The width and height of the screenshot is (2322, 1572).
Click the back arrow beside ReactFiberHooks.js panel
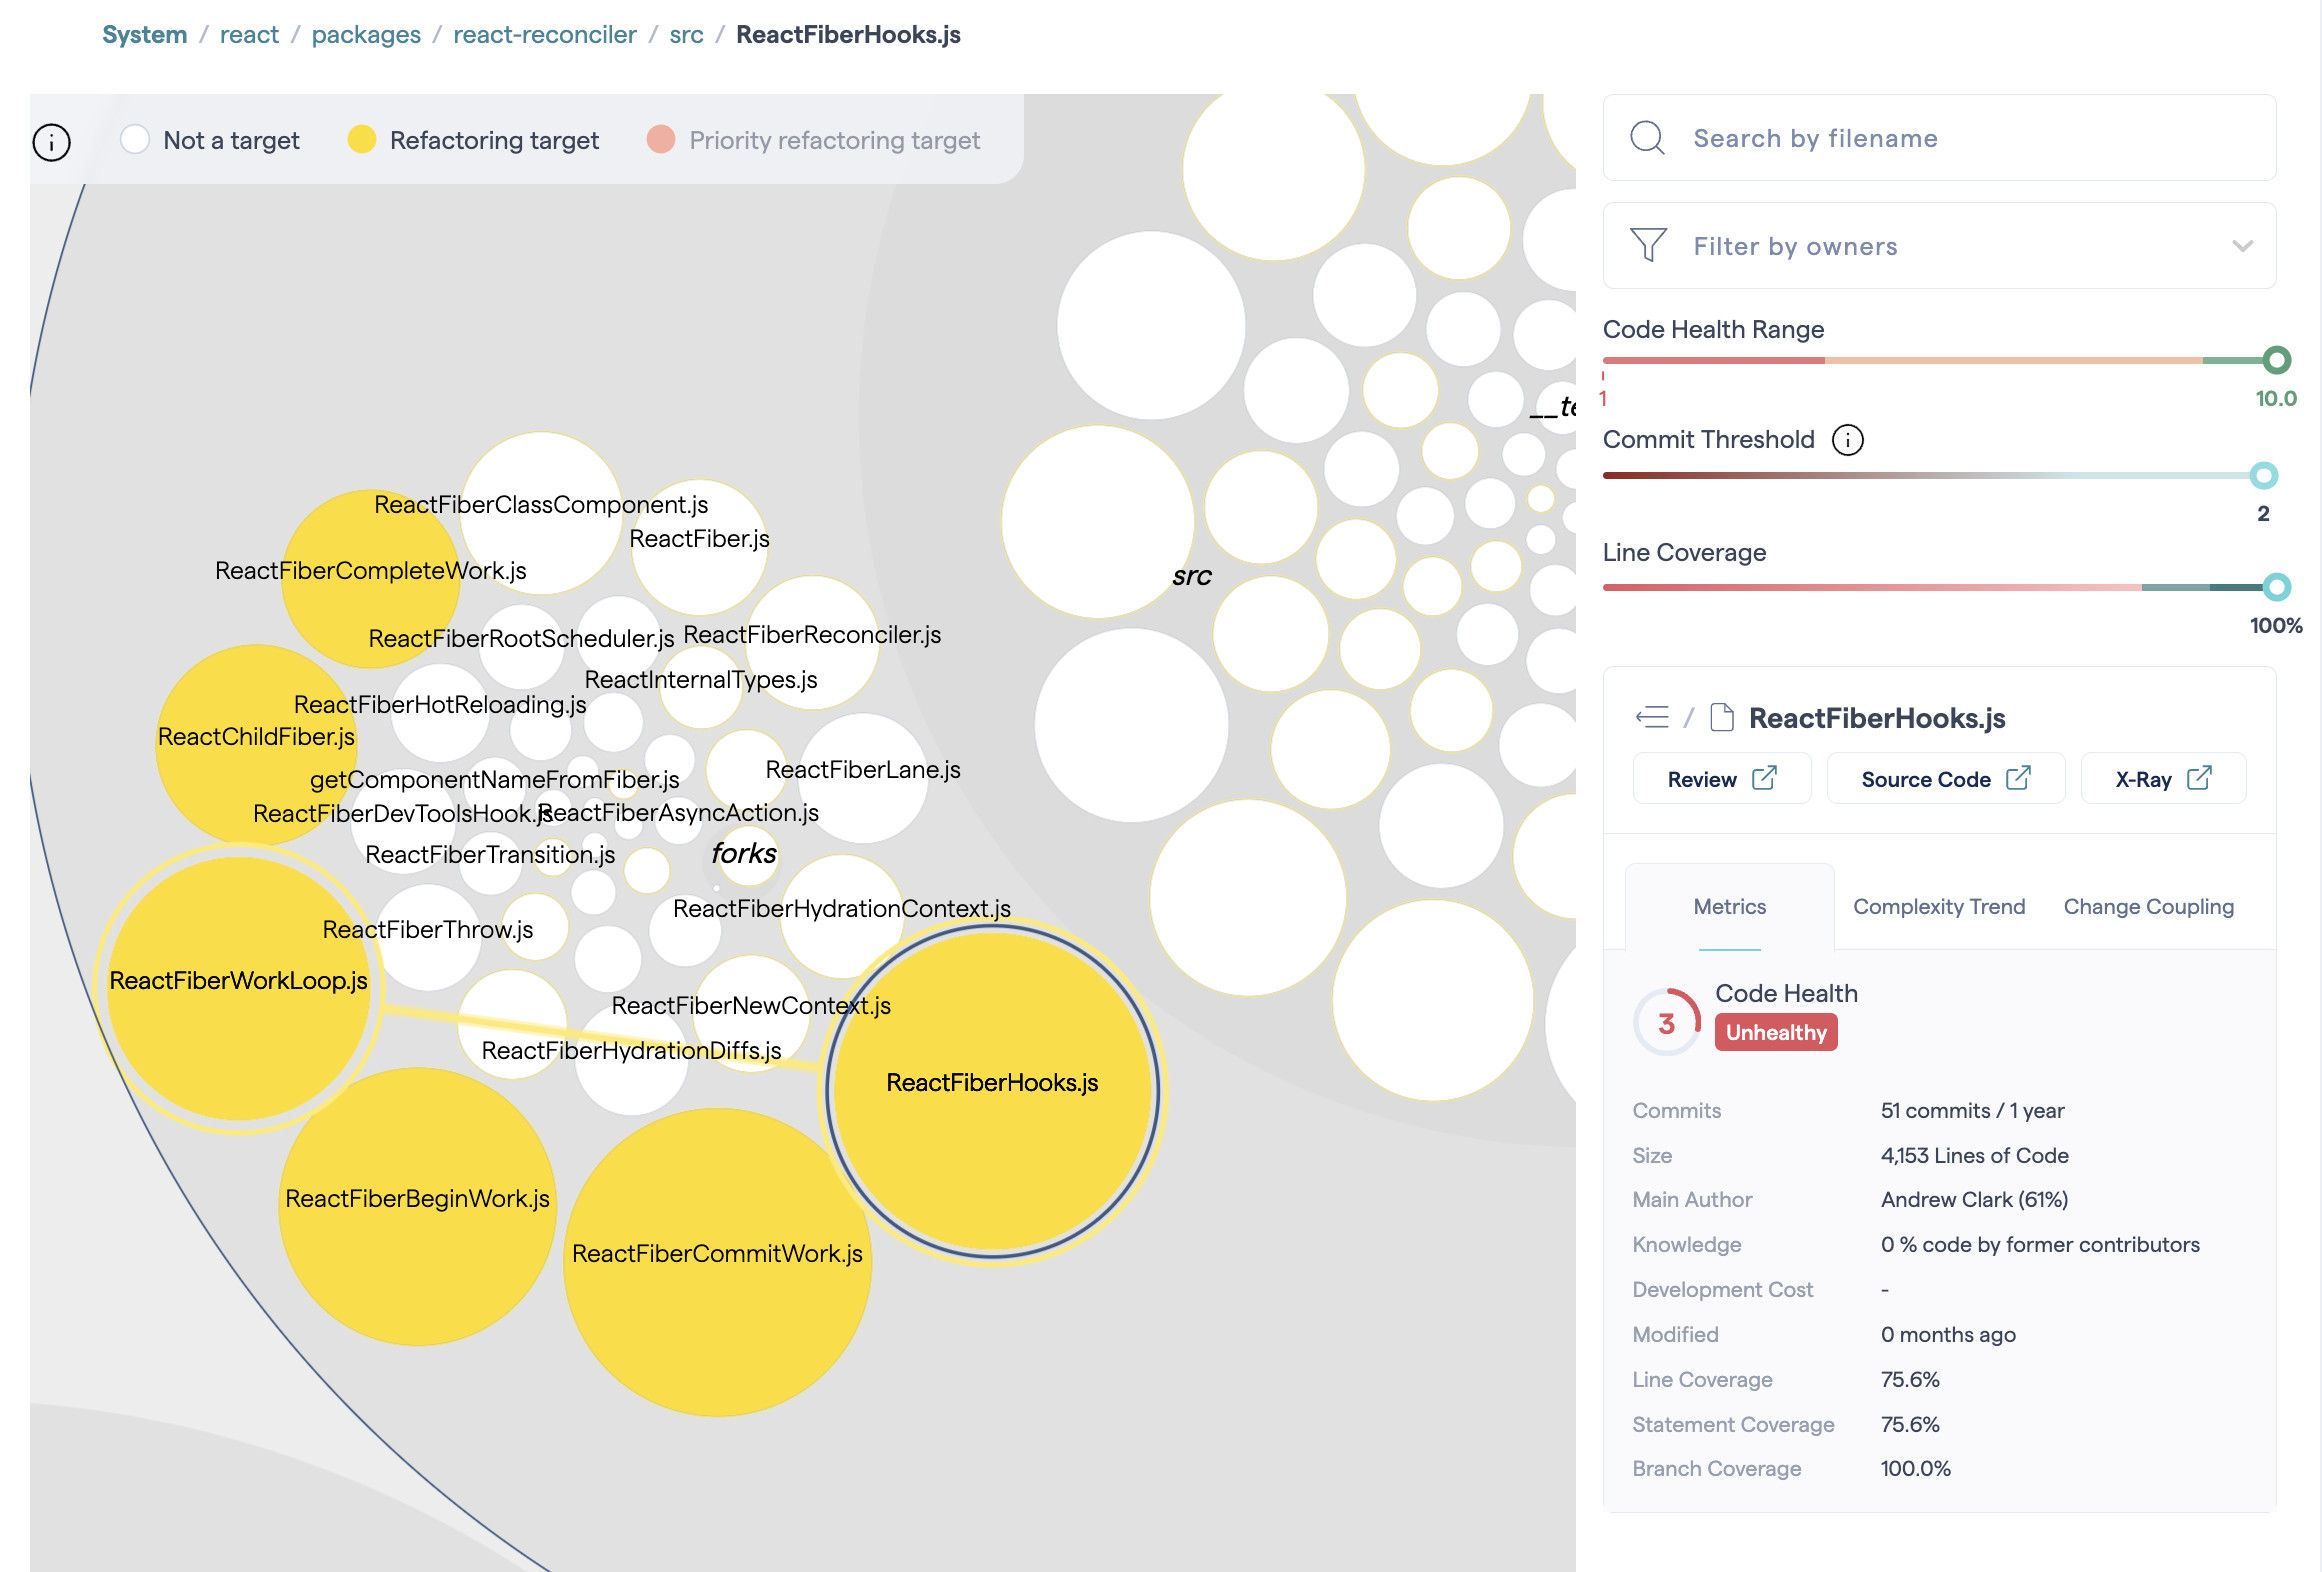1655,717
